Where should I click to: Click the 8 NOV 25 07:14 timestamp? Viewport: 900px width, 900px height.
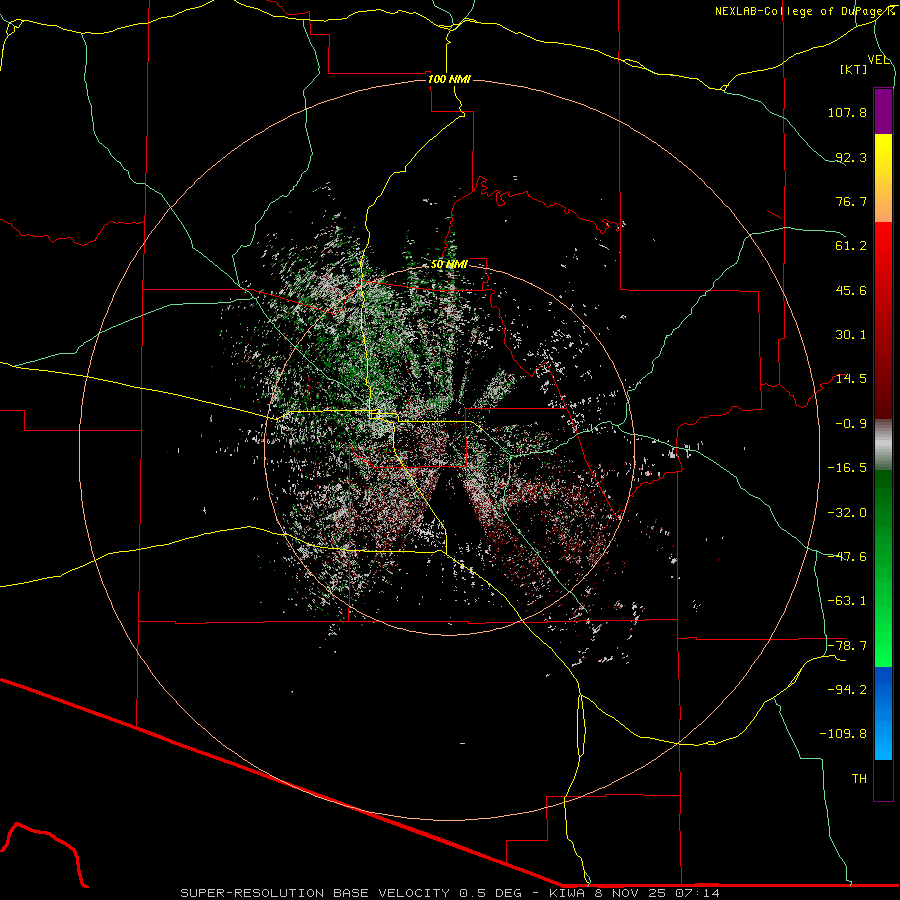click(658, 893)
